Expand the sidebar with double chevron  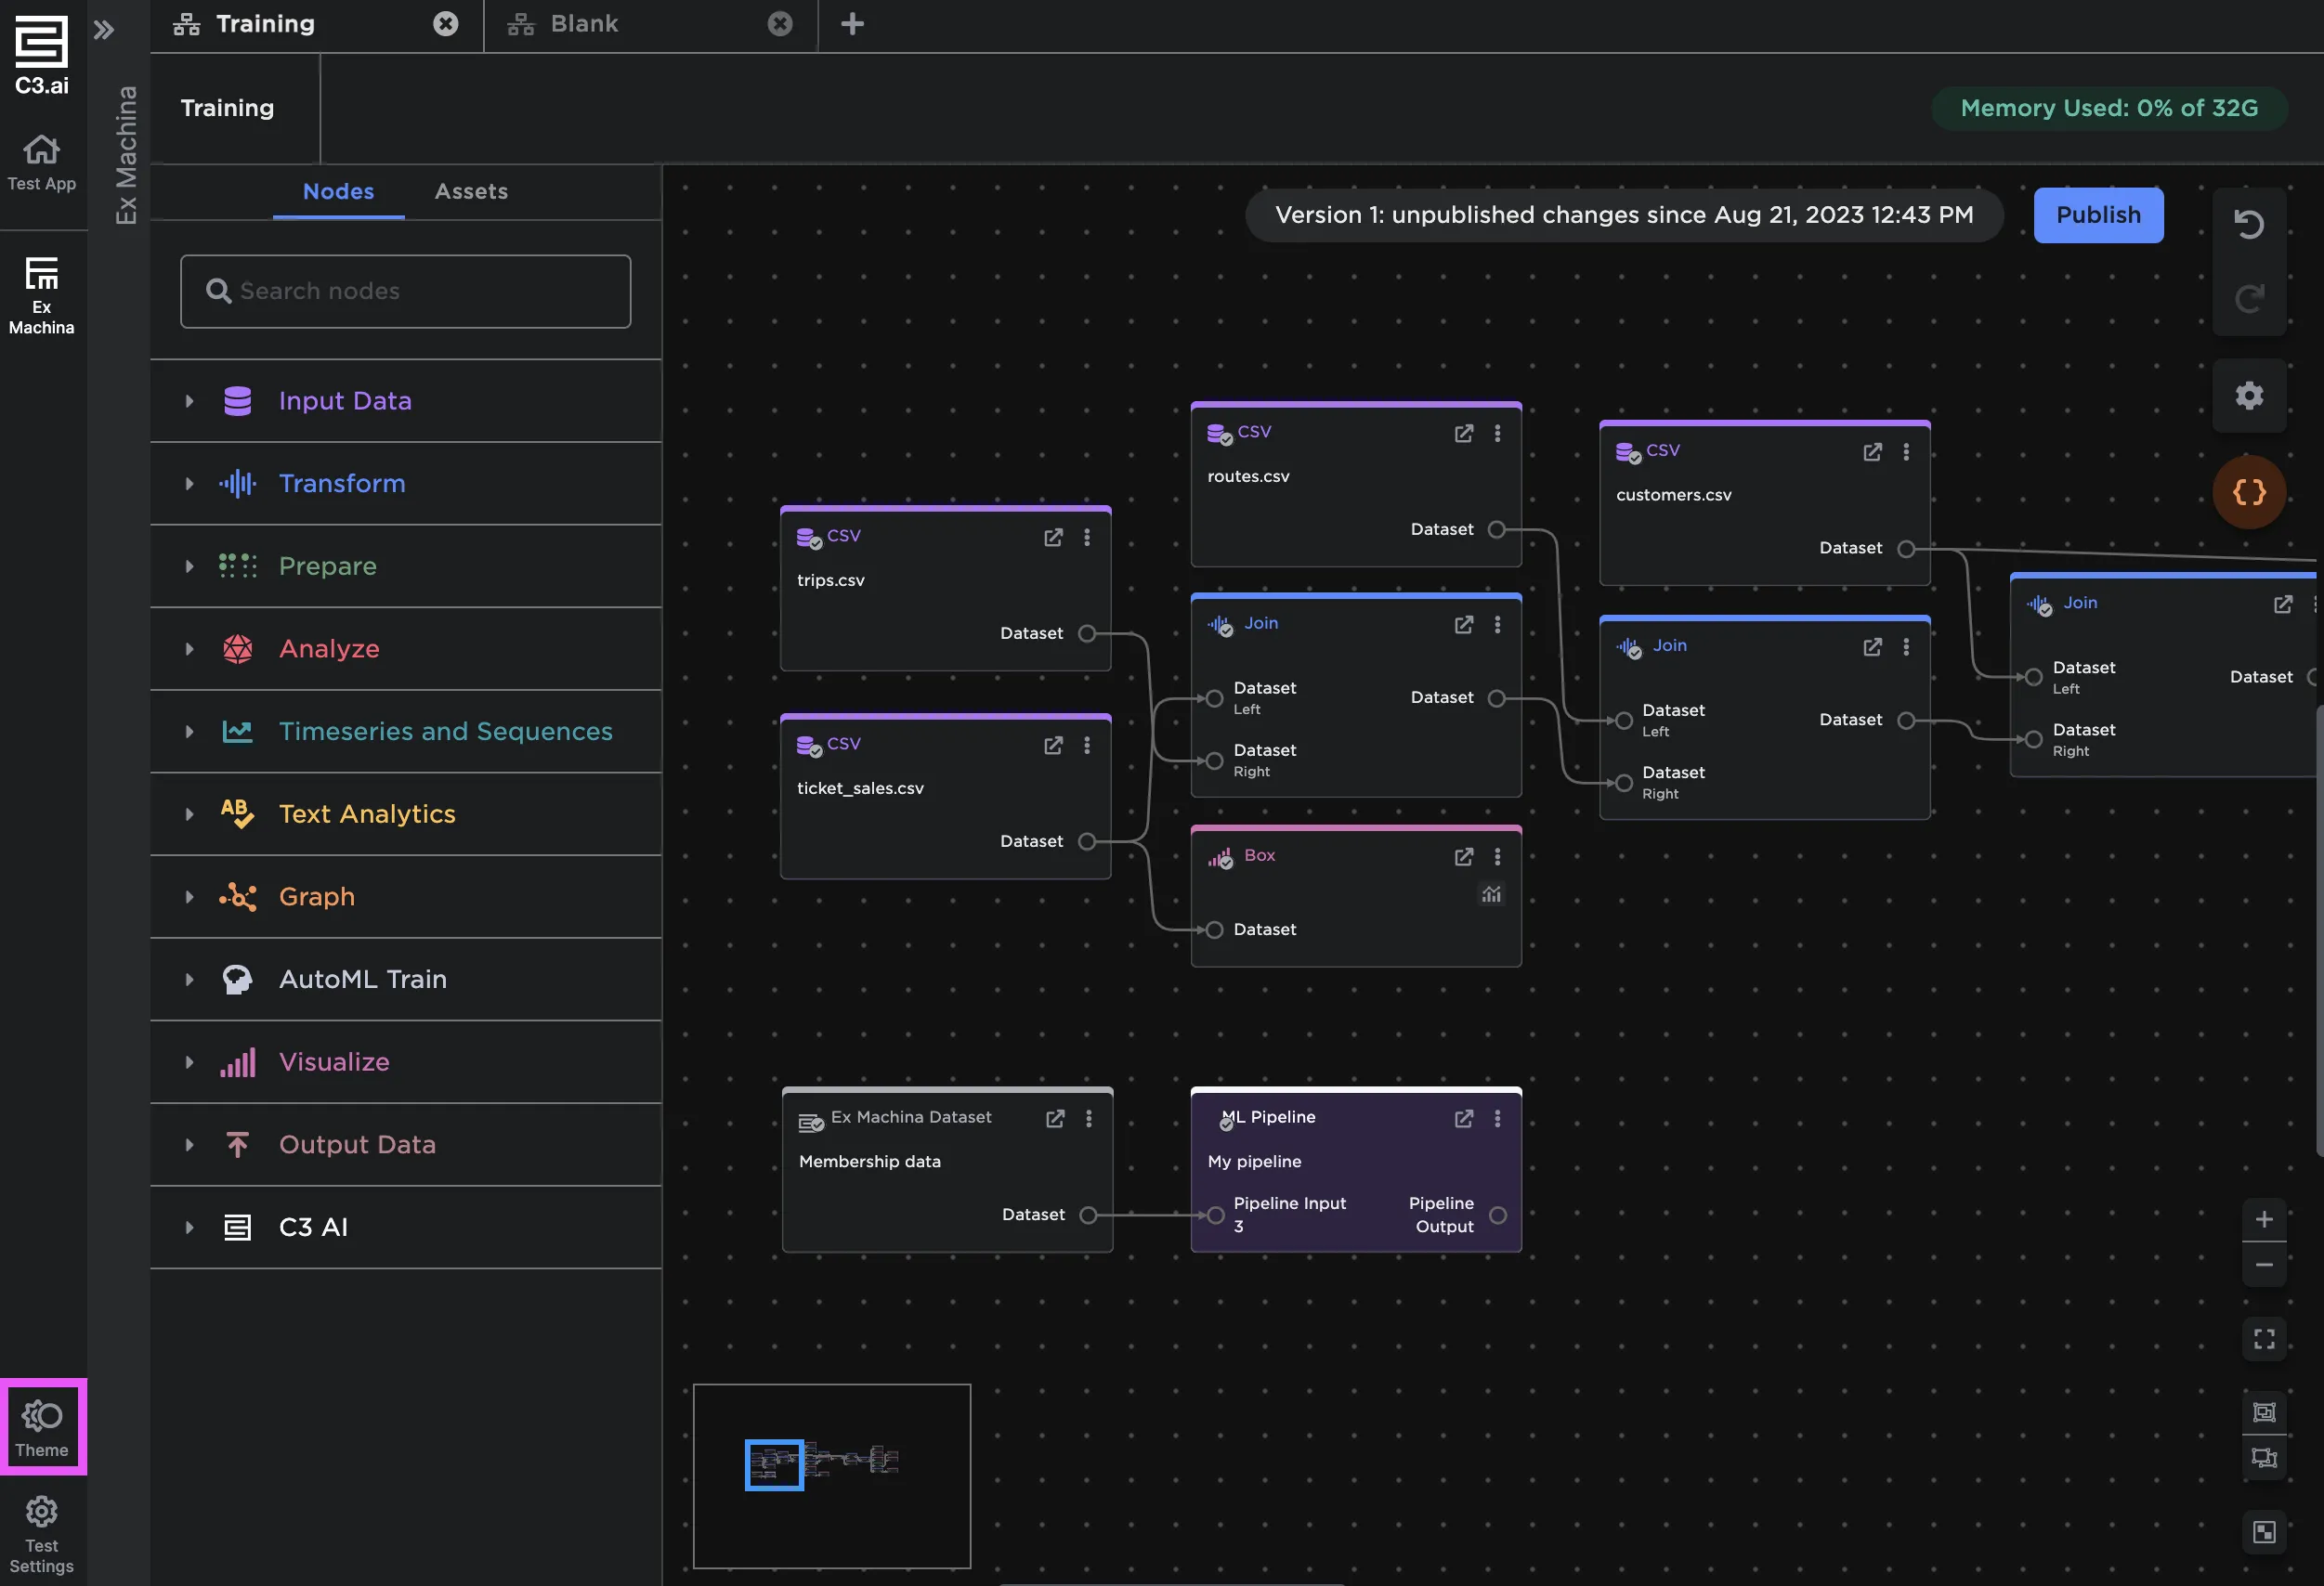pyautogui.click(x=104, y=30)
